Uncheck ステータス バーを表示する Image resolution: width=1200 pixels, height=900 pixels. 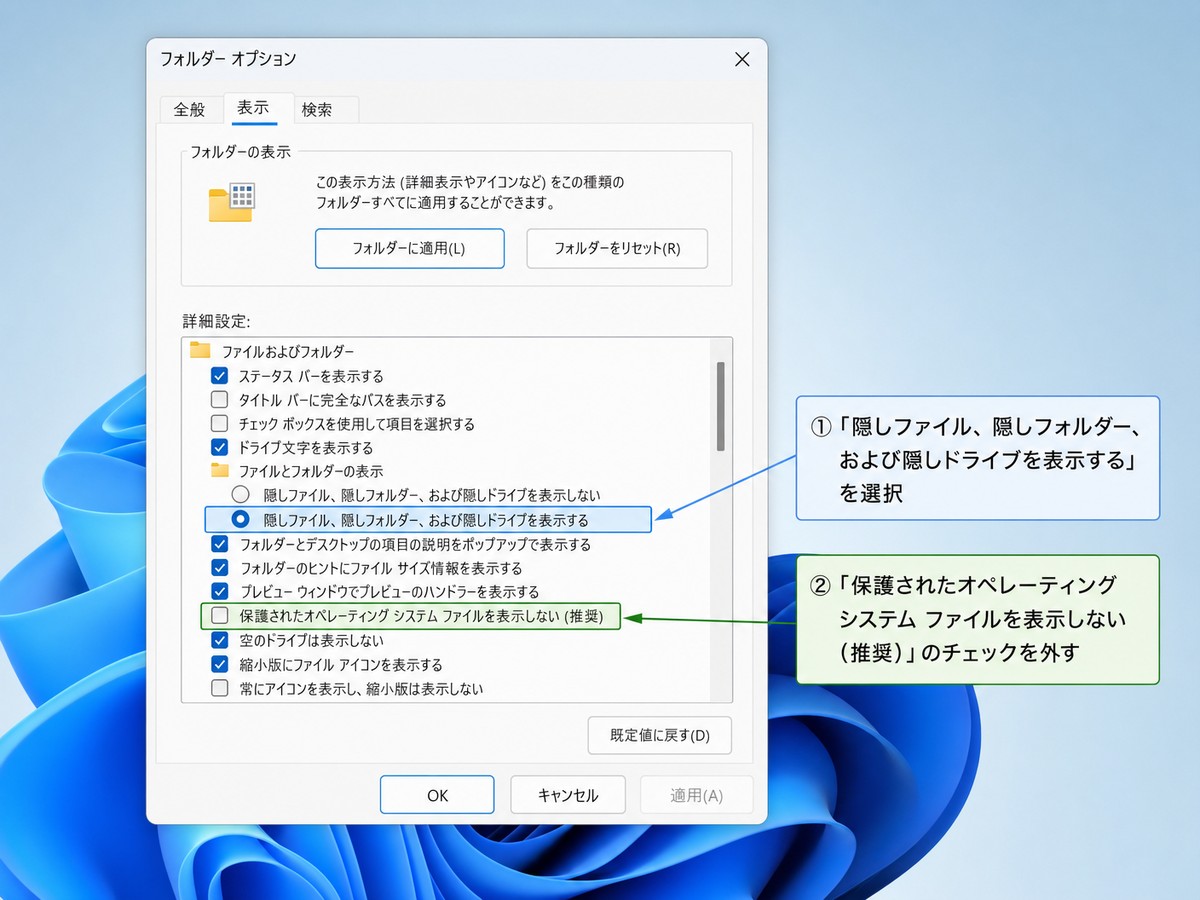[220, 374]
